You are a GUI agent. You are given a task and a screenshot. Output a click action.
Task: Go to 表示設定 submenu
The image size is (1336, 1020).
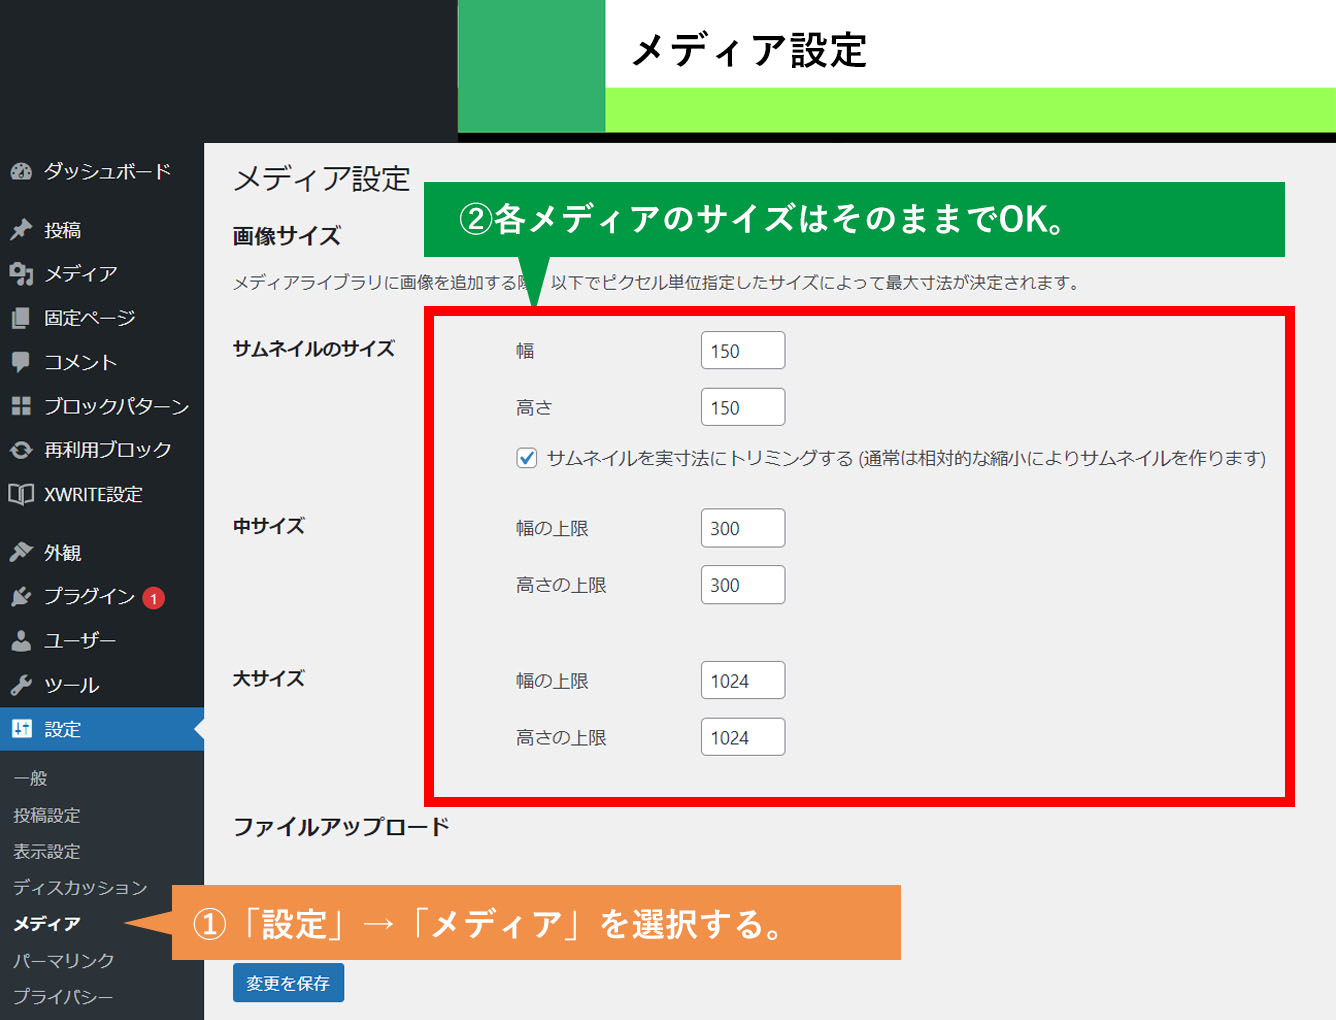[47, 851]
